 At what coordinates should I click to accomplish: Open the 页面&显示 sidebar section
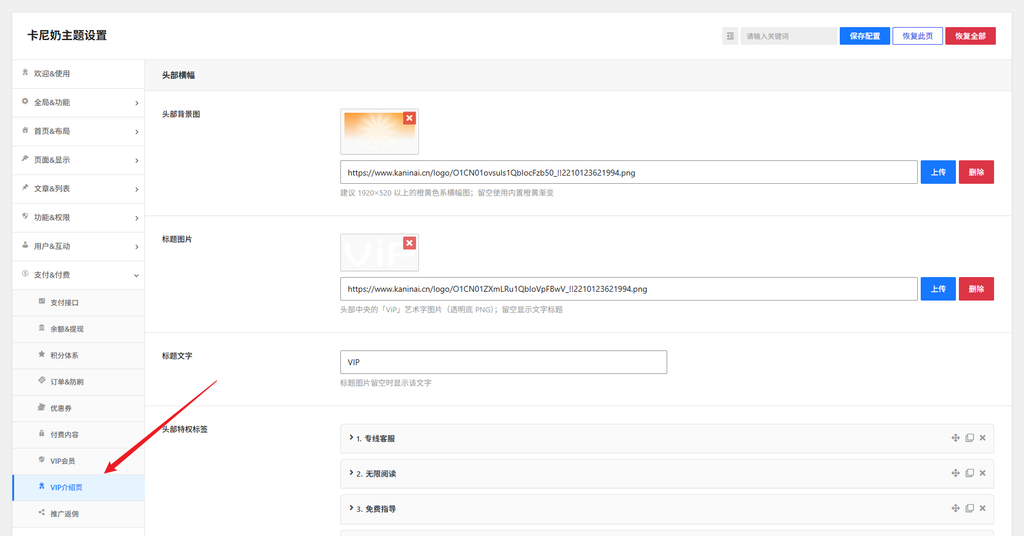click(78, 160)
